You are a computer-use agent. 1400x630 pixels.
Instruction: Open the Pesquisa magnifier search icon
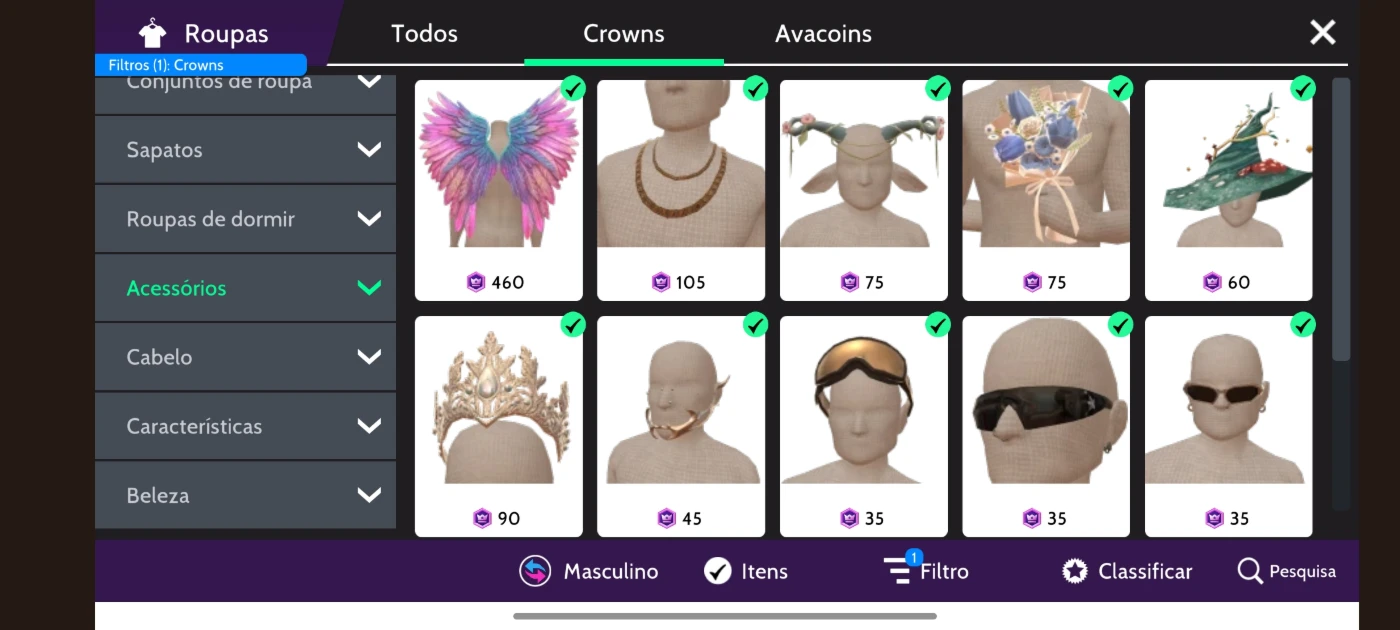click(x=1250, y=571)
